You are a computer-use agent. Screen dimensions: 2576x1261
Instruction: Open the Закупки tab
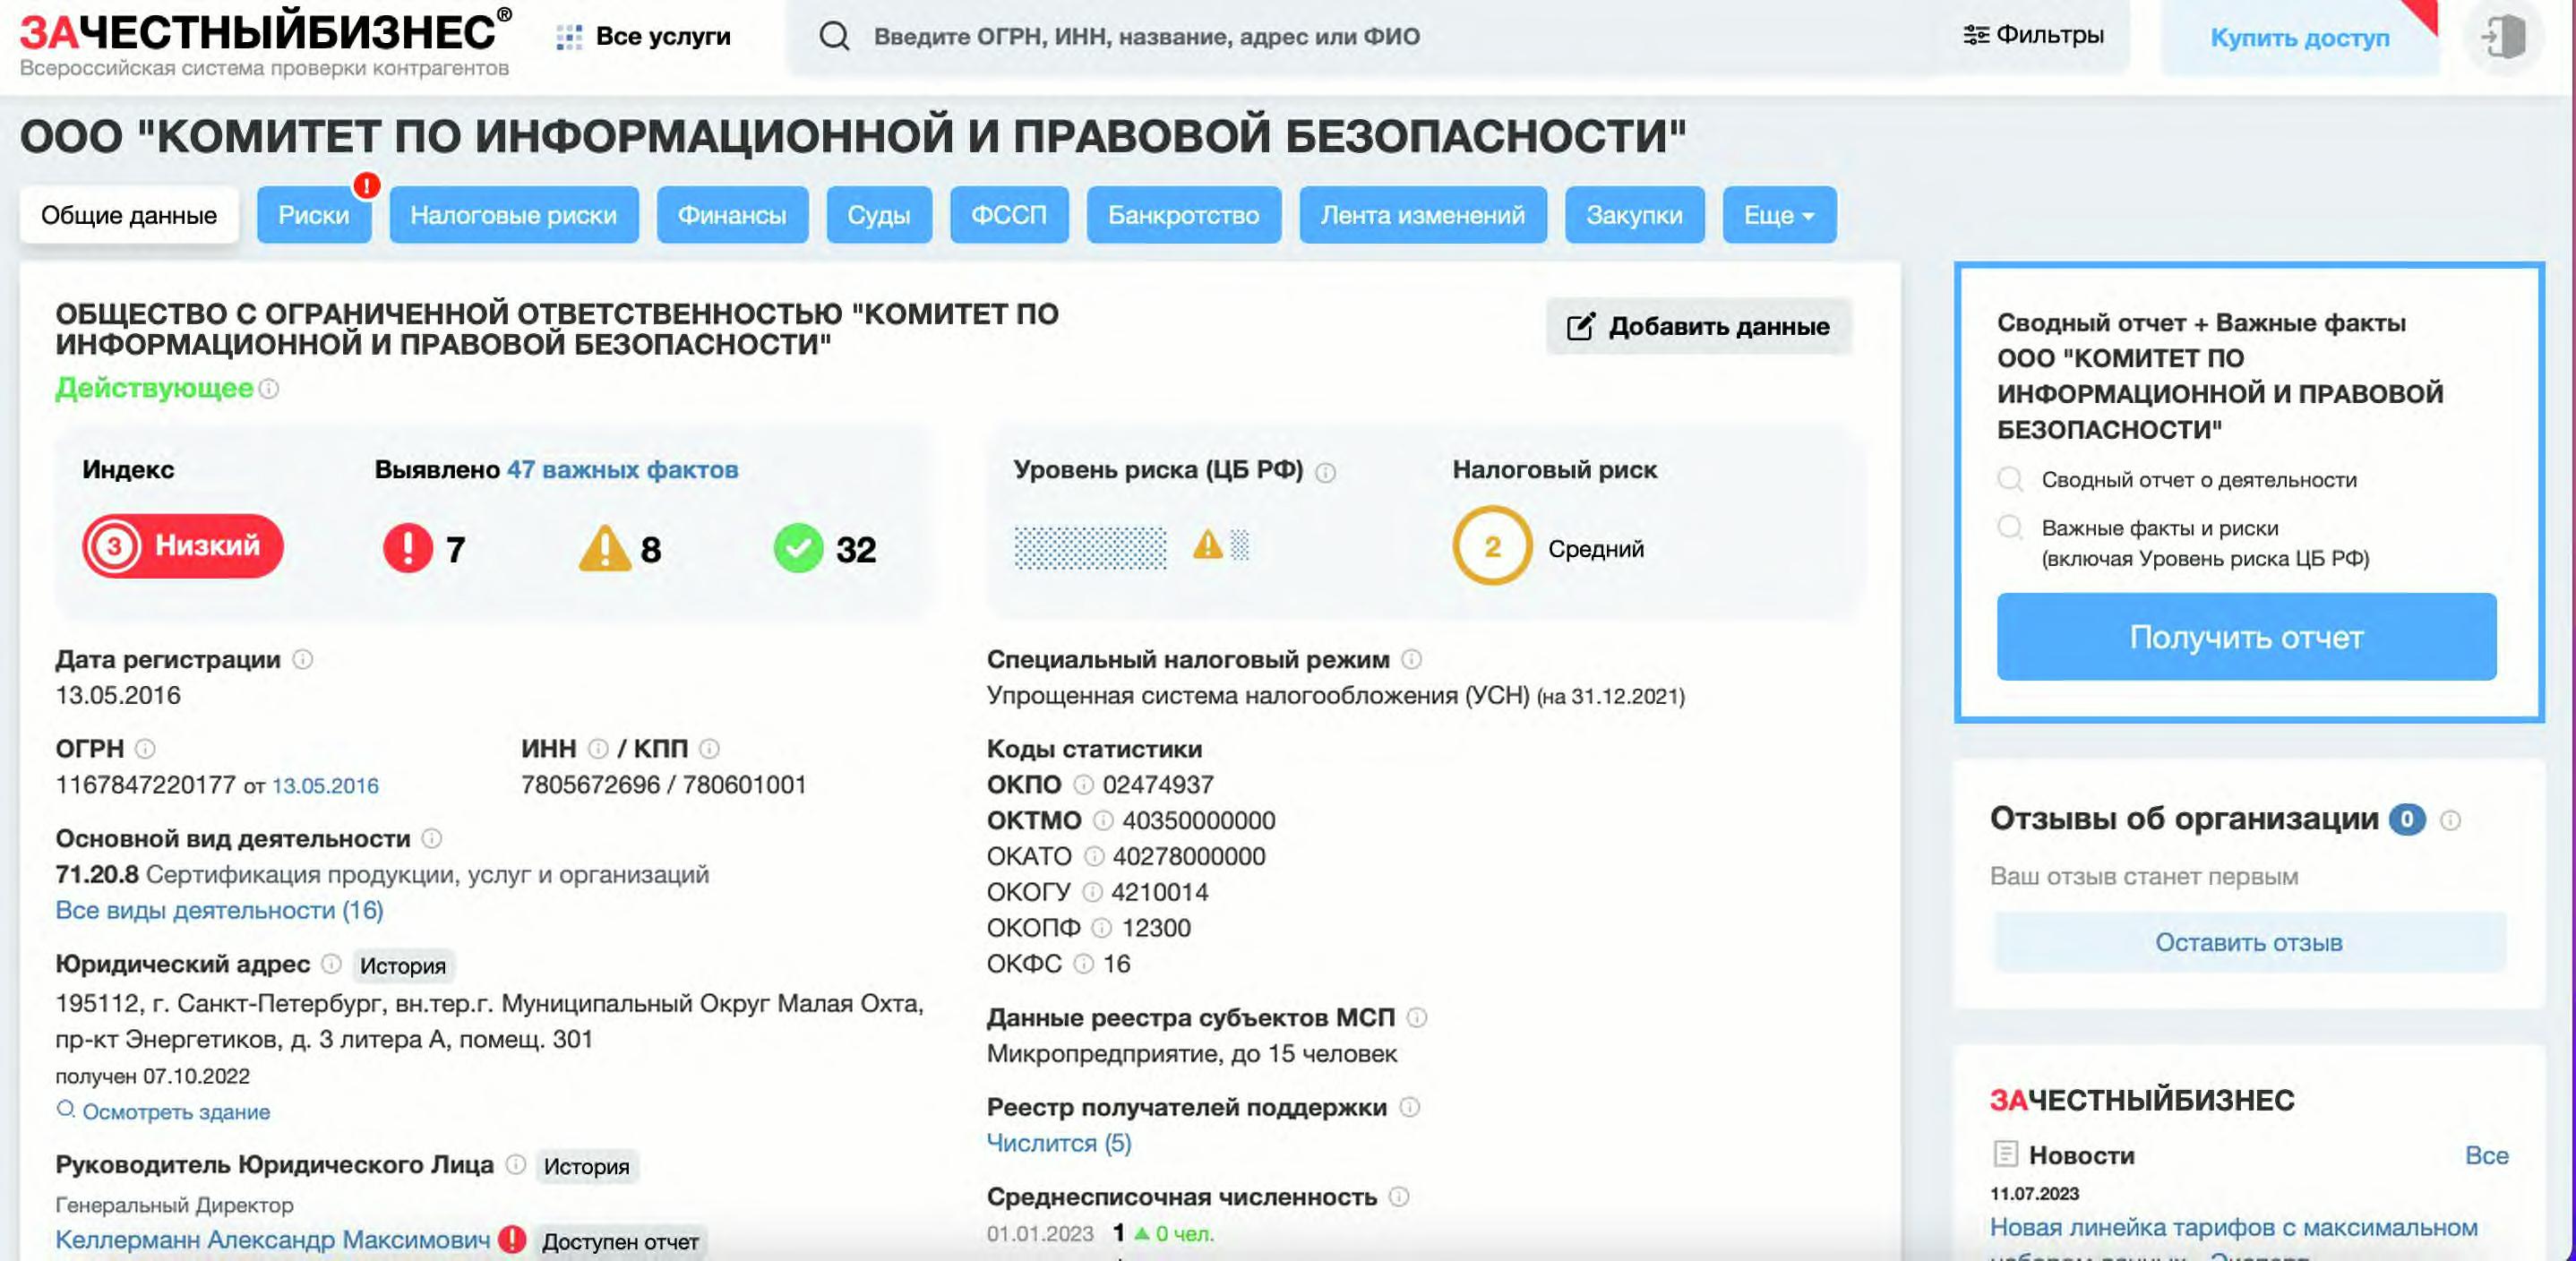pyautogui.click(x=1635, y=215)
